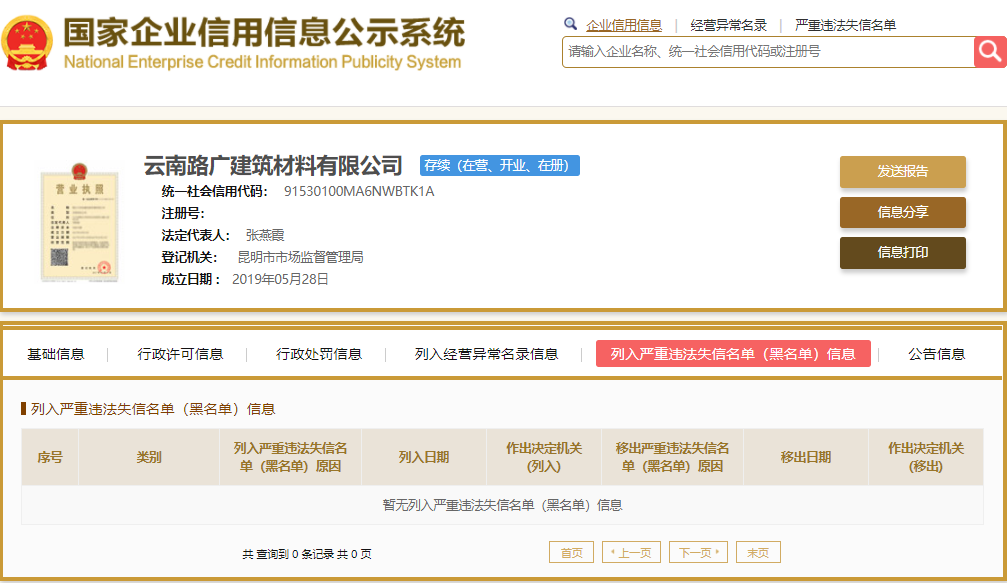Open the business license thumbnail image
Viewport: 1007px width, 583px height.
80,222
